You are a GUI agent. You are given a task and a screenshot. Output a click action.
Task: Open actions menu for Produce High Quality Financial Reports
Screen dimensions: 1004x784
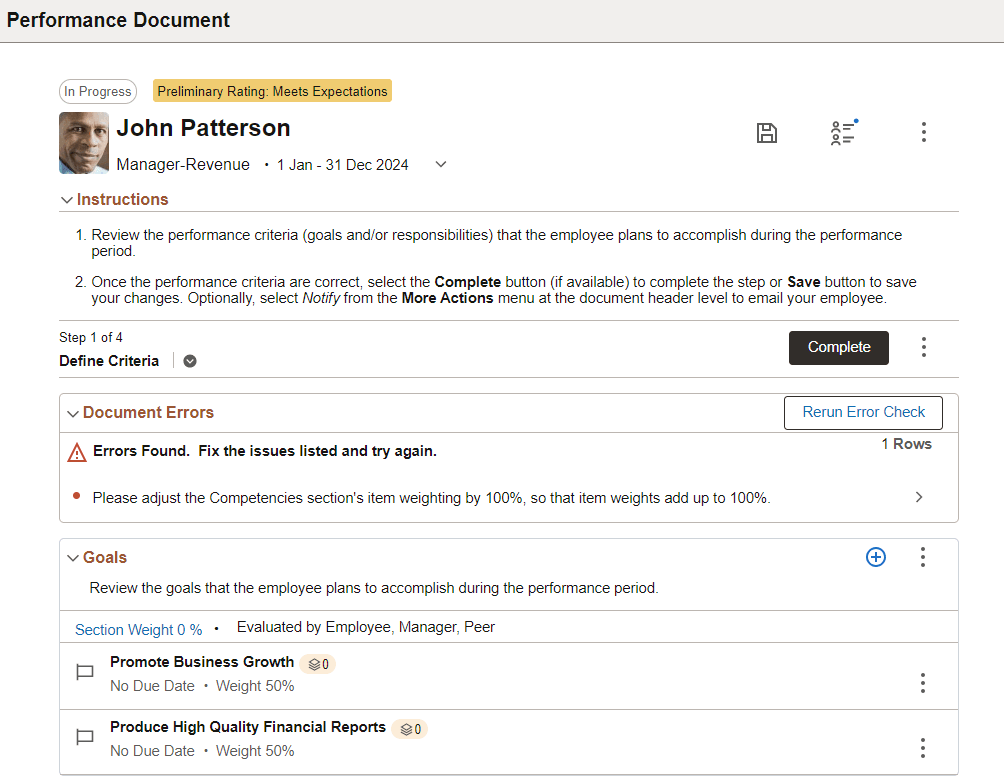coord(922,747)
